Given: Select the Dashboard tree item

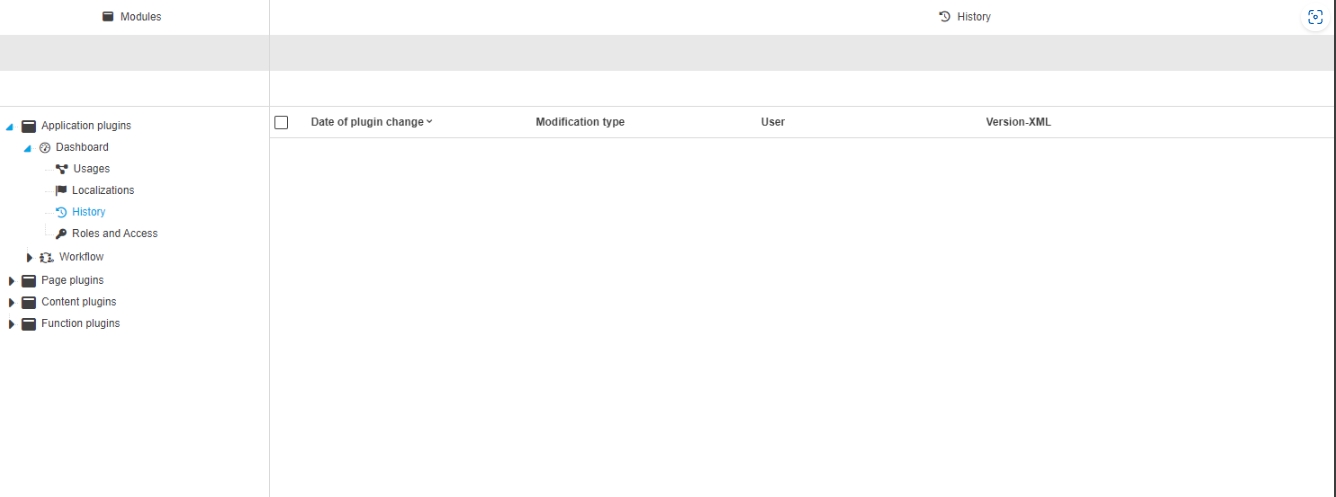Looking at the screenshot, I should (82, 147).
